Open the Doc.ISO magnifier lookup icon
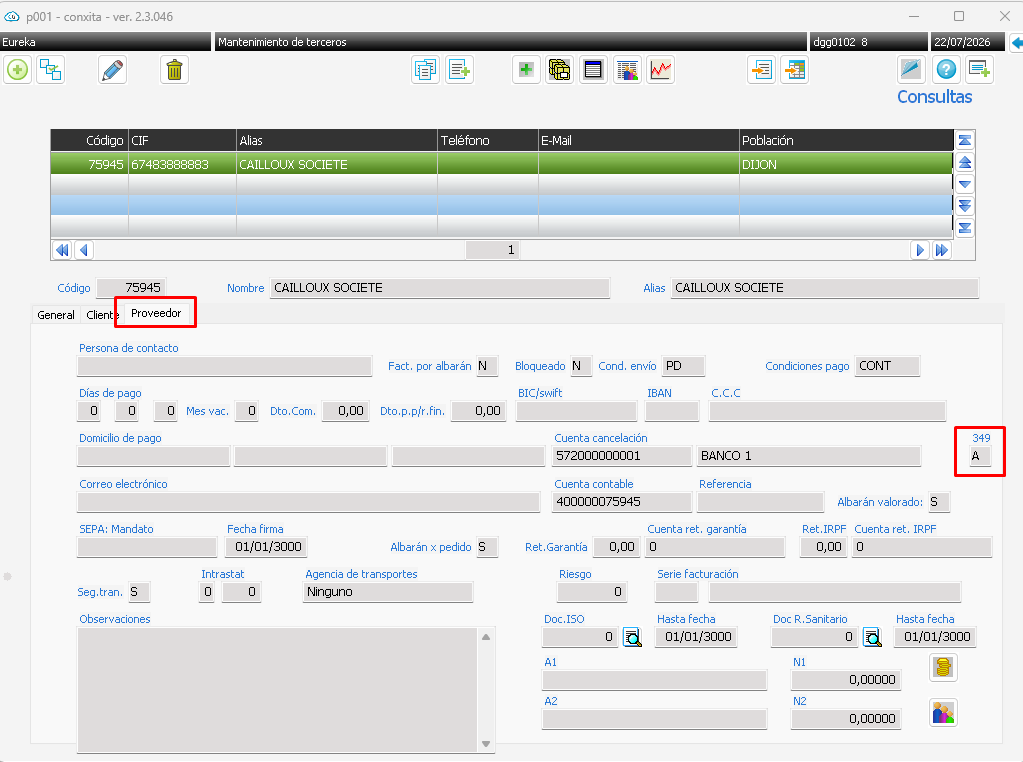Image resolution: width=1023 pixels, height=762 pixels. click(632, 637)
